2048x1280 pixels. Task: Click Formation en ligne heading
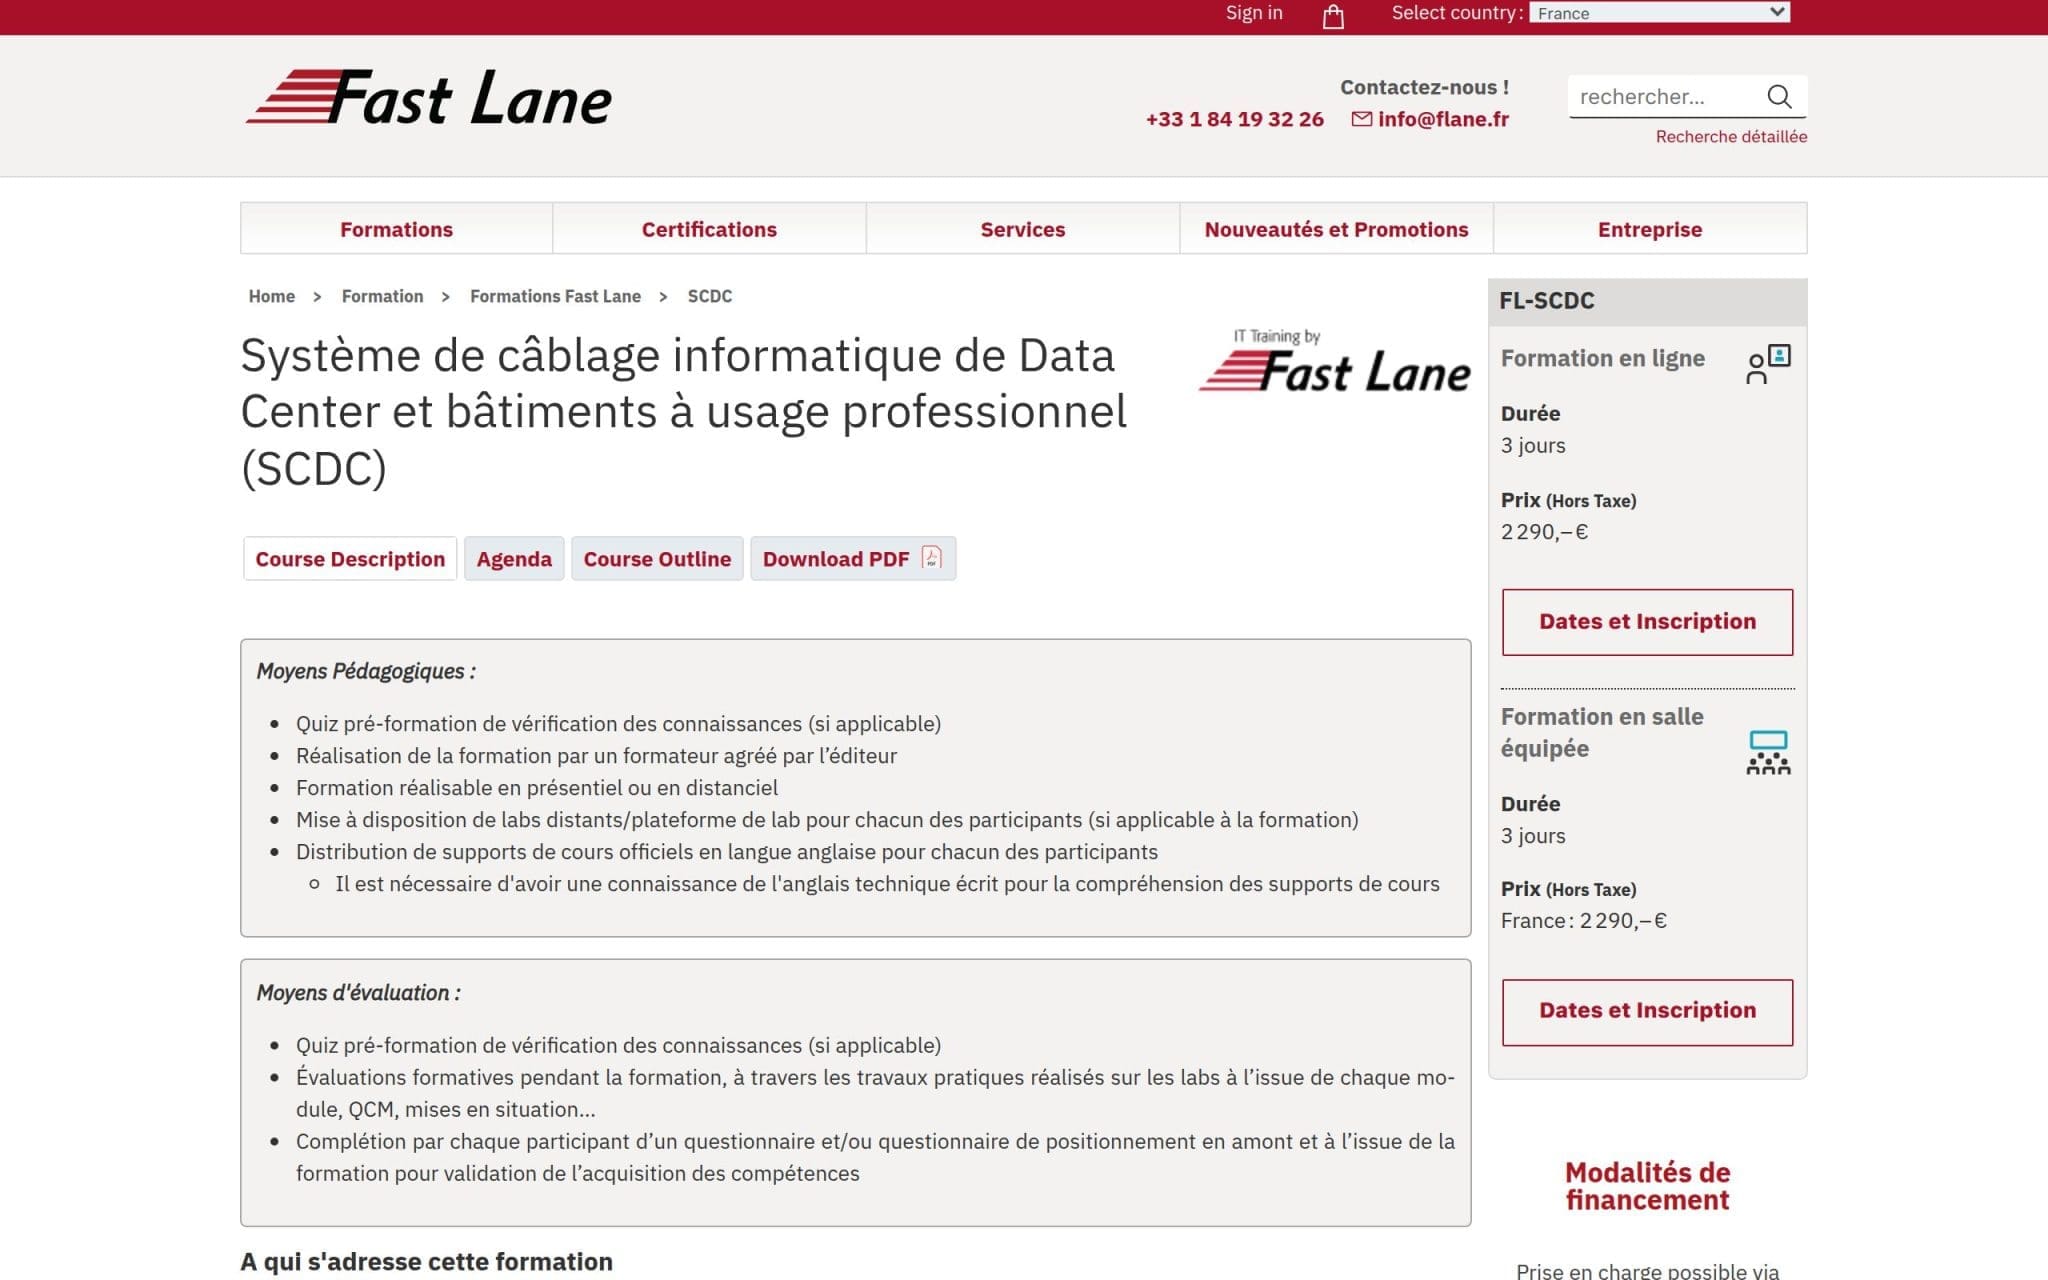(1602, 358)
